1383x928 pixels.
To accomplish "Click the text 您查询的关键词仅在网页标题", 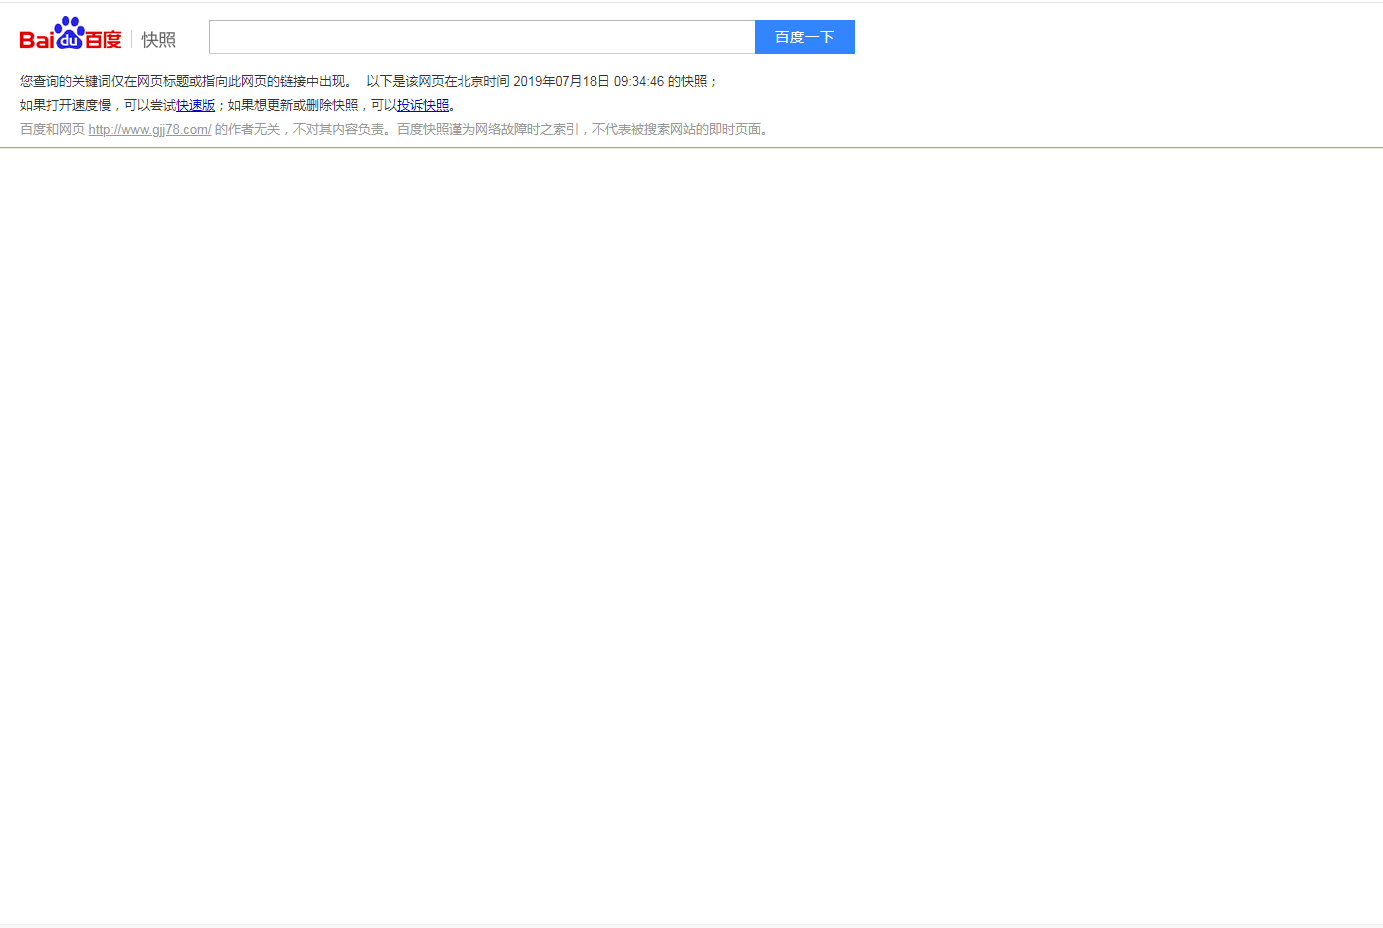I will click(x=104, y=81).
